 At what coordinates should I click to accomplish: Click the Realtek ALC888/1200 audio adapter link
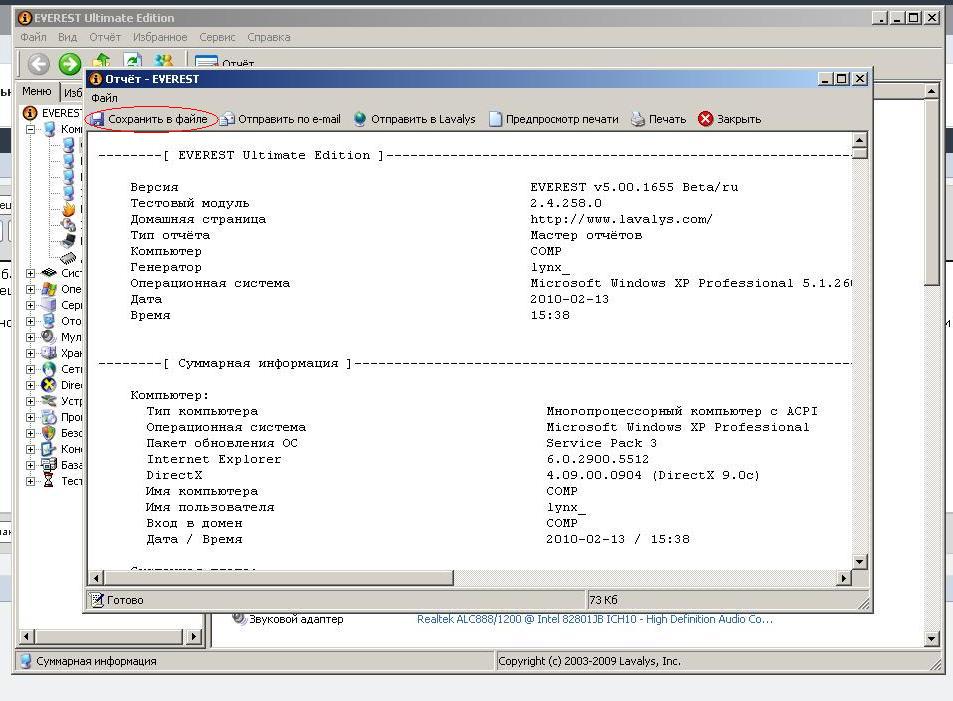[x=594, y=619]
